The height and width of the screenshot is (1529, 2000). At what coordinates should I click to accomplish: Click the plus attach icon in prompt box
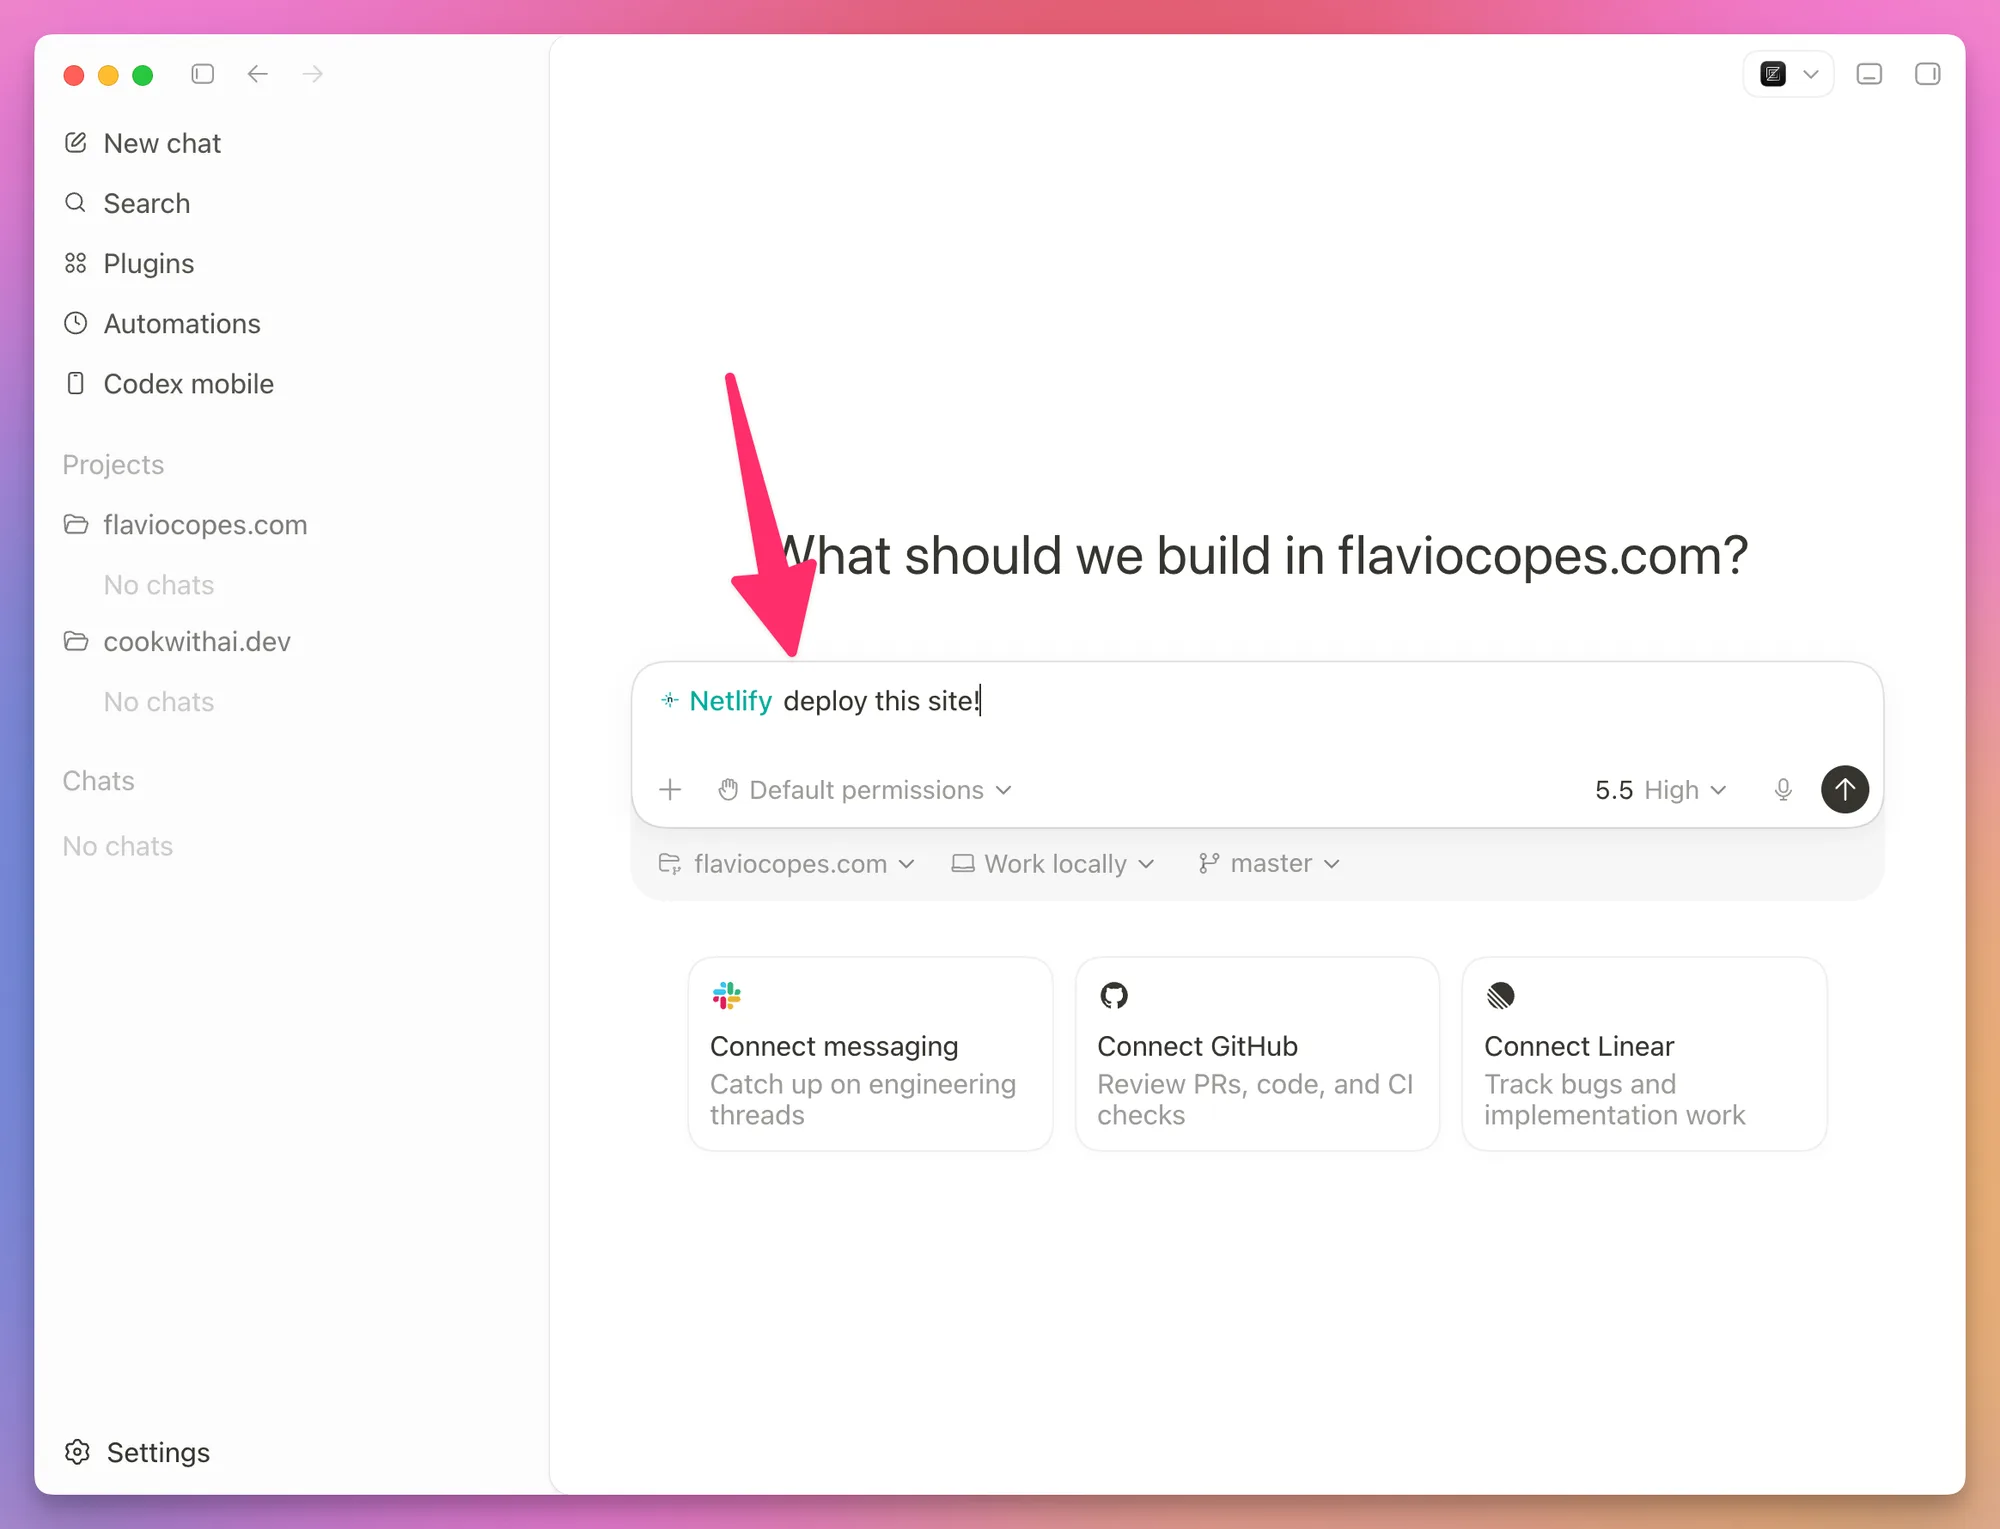(x=670, y=790)
